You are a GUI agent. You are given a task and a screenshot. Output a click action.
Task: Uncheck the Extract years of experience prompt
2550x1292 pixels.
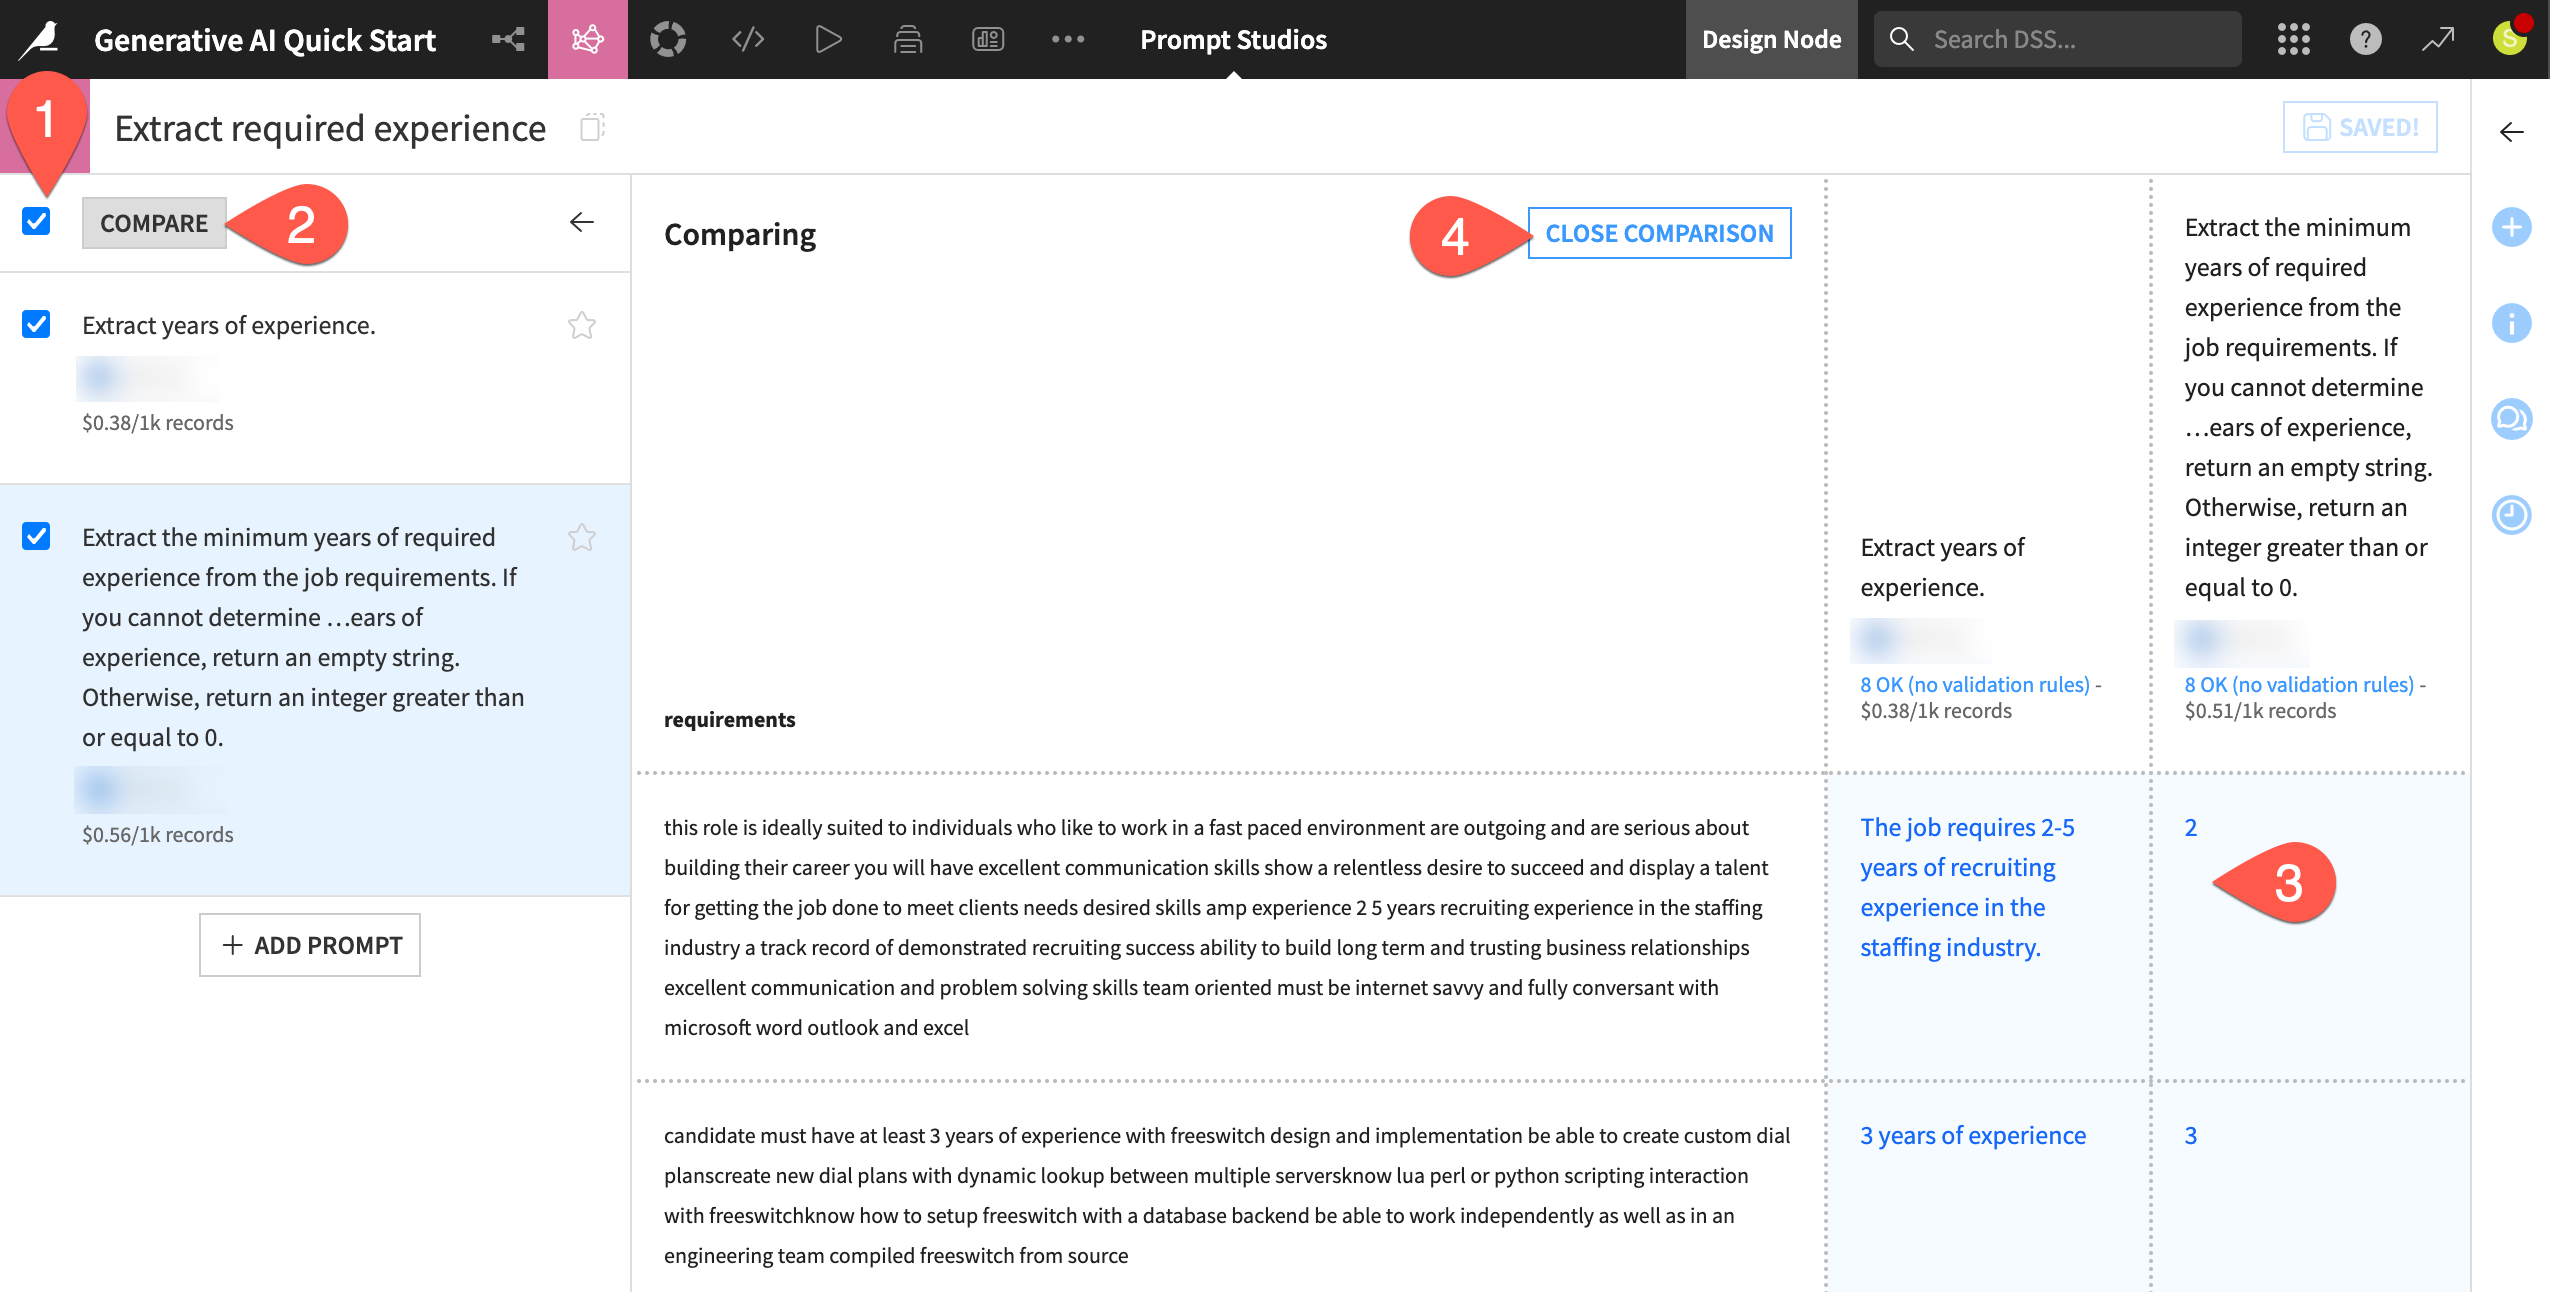tap(36, 324)
